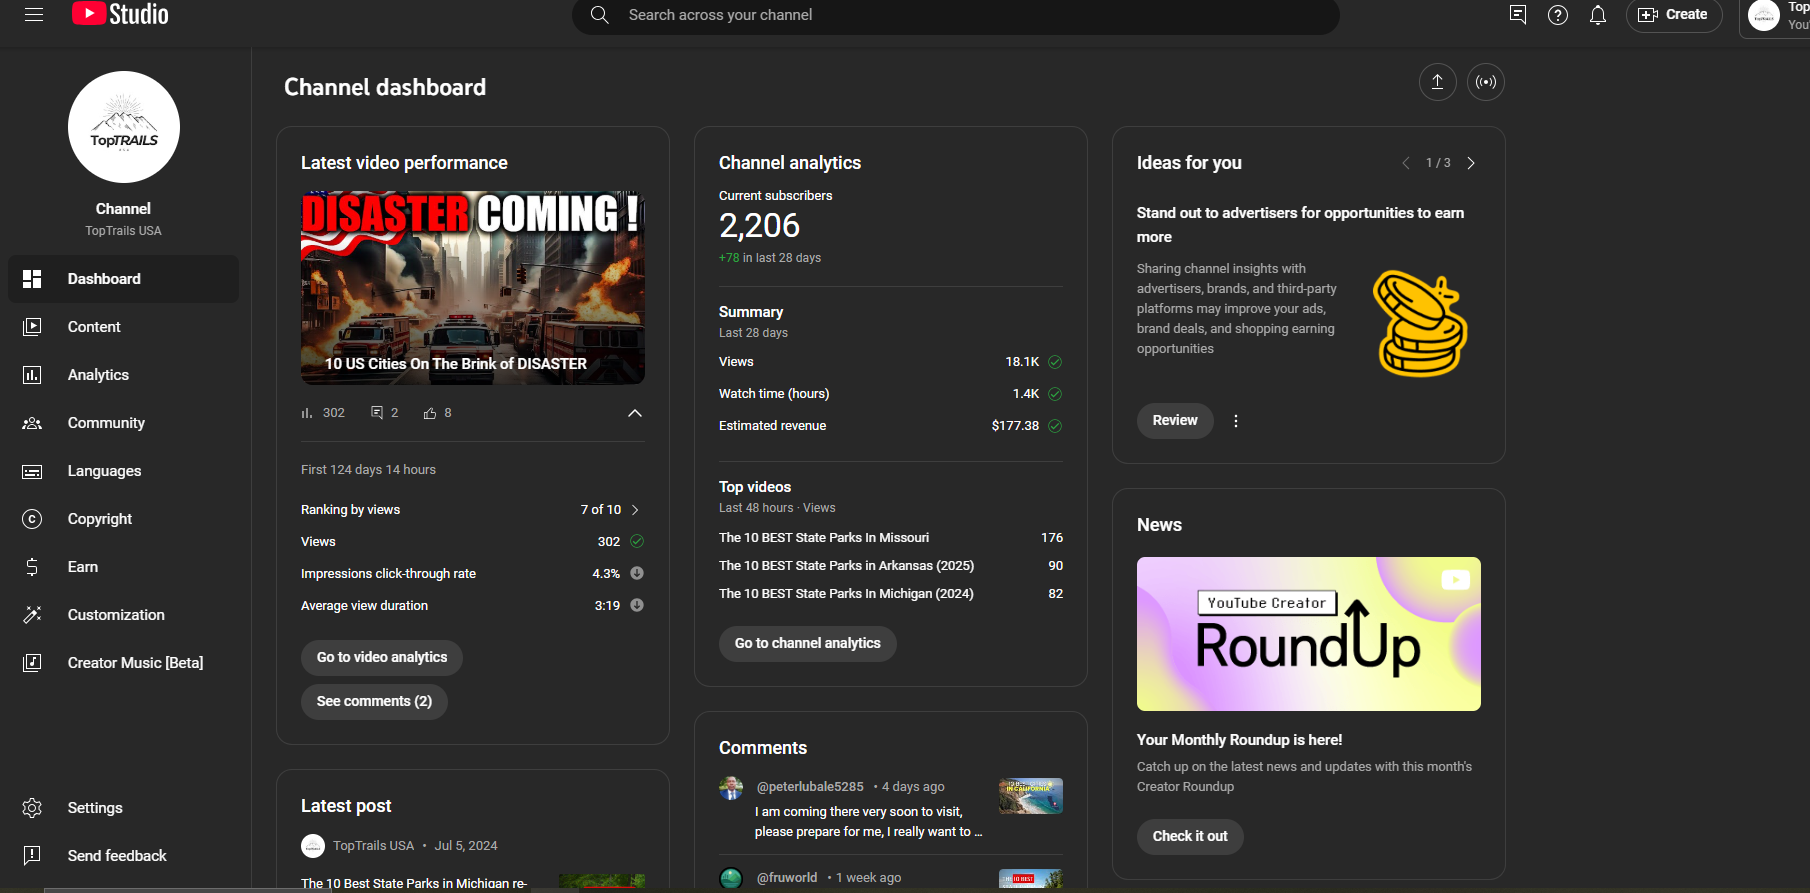Click the Earn dollar icon in sidebar
This screenshot has width=1810, height=893.
(x=32, y=567)
